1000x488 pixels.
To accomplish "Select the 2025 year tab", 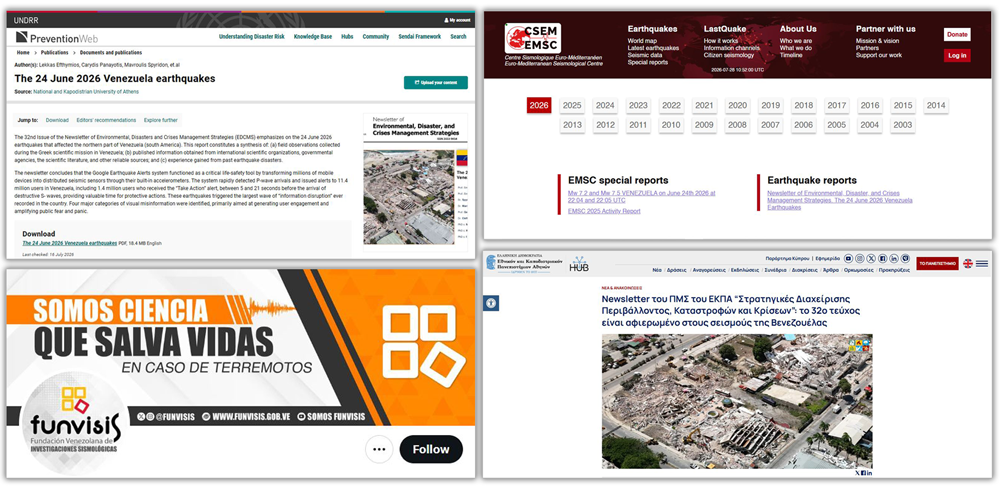I will click(572, 105).
